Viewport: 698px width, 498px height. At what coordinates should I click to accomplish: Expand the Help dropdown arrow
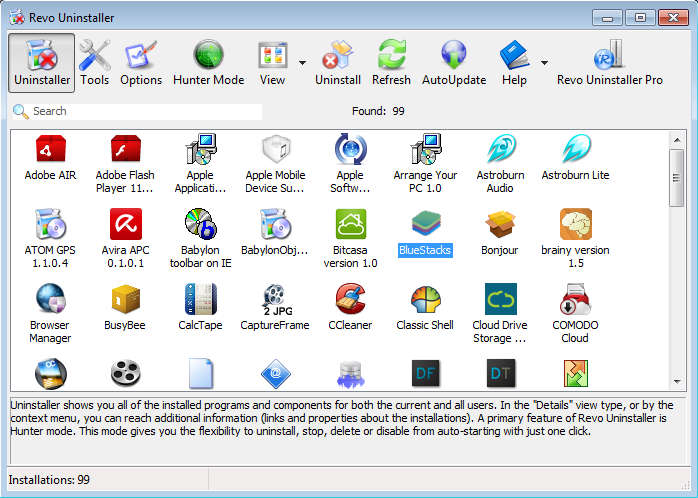pyautogui.click(x=544, y=62)
